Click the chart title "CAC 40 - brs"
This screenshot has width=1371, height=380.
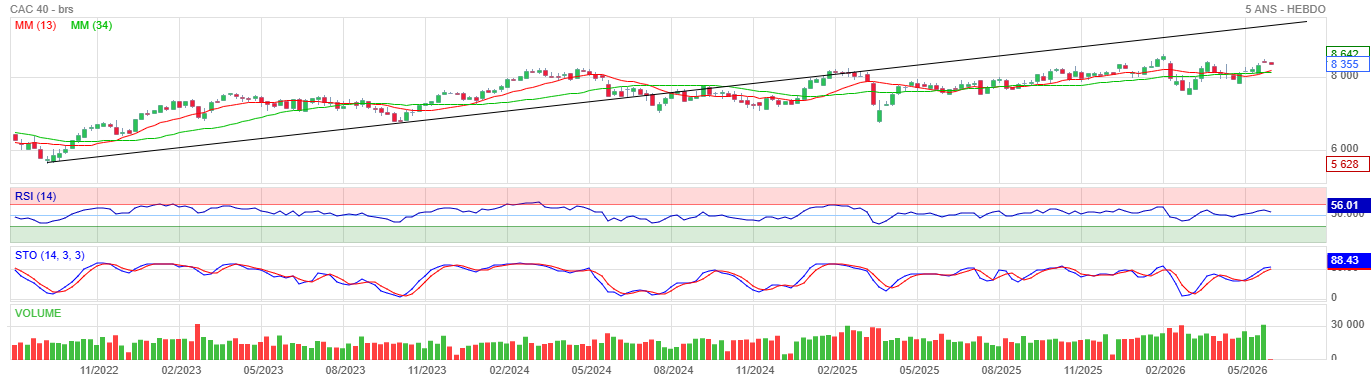click(43, 9)
